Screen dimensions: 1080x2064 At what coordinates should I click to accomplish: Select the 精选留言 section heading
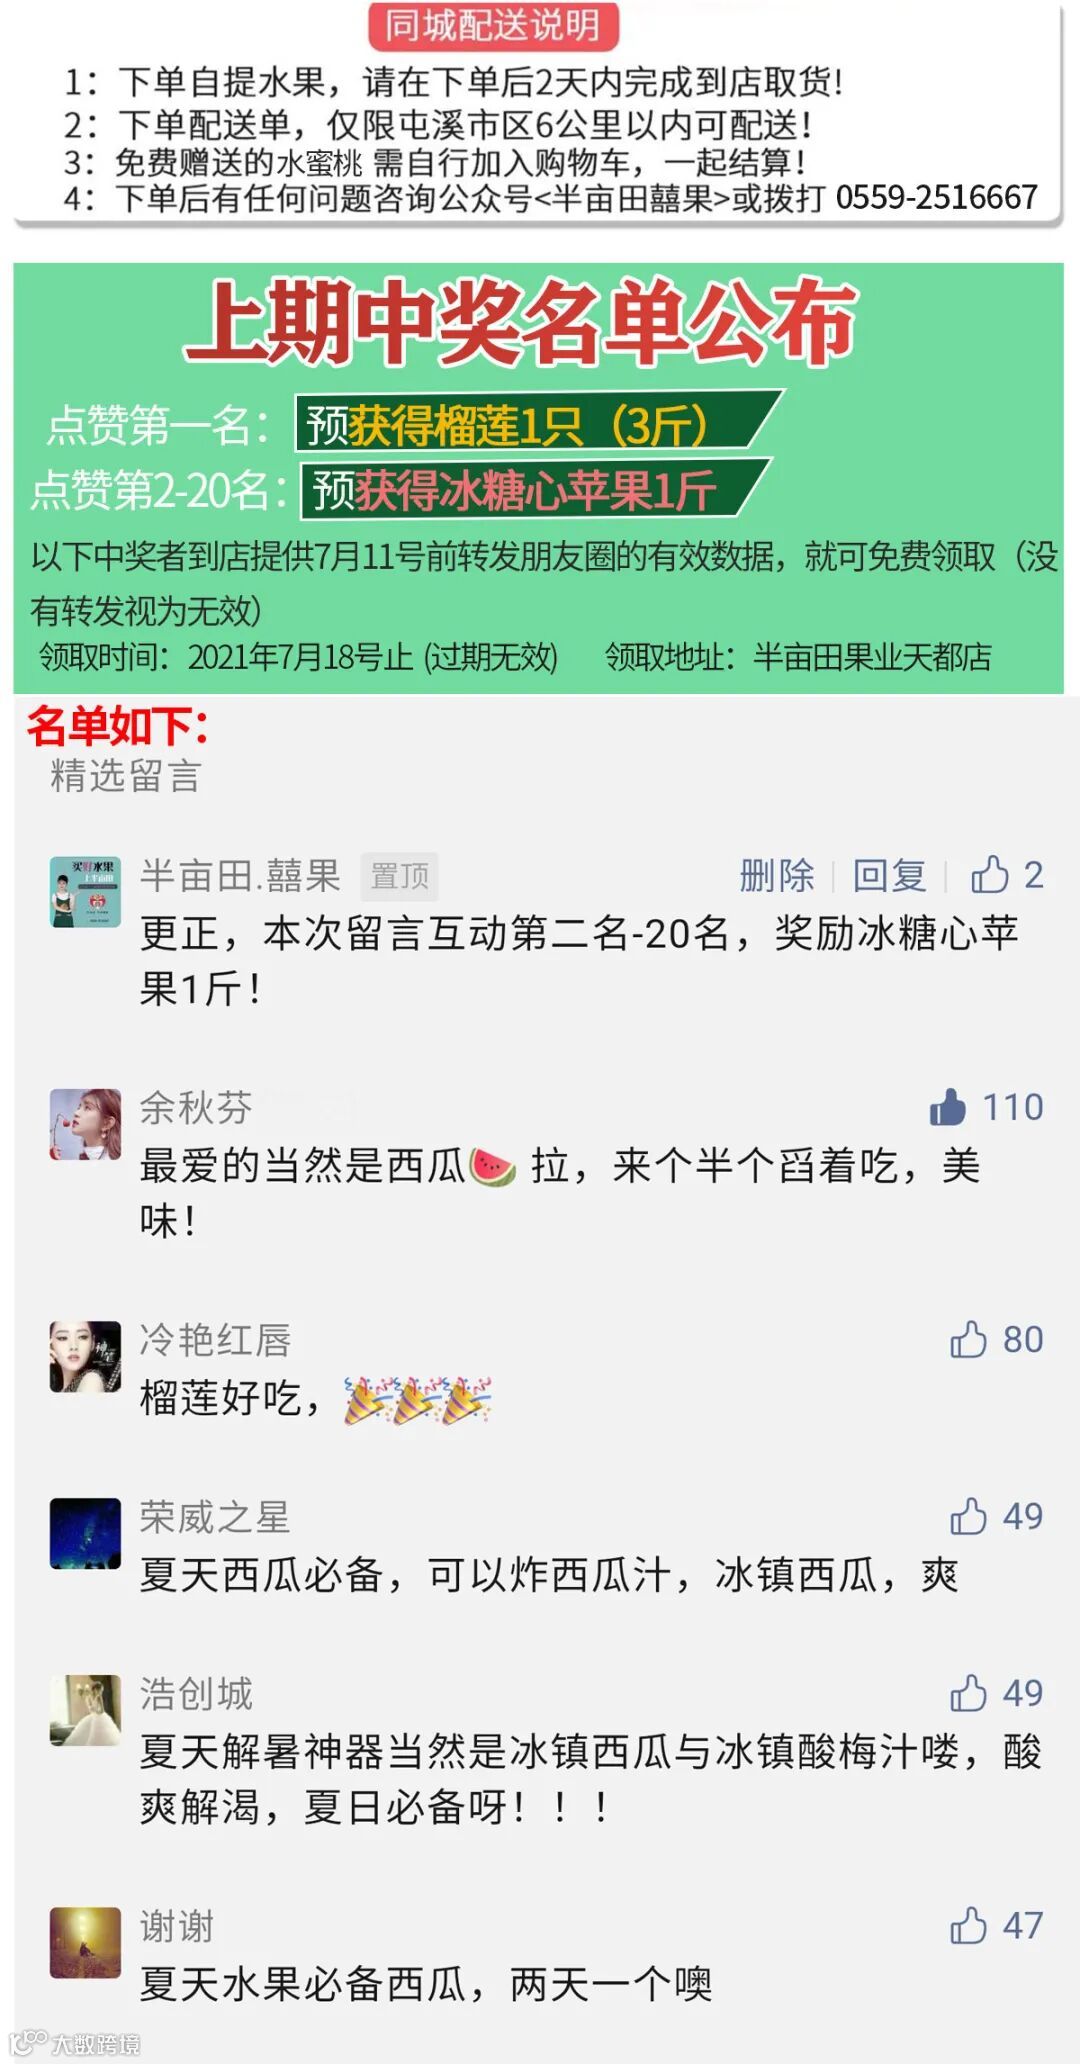pyautogui.click(x=126, y=775)
